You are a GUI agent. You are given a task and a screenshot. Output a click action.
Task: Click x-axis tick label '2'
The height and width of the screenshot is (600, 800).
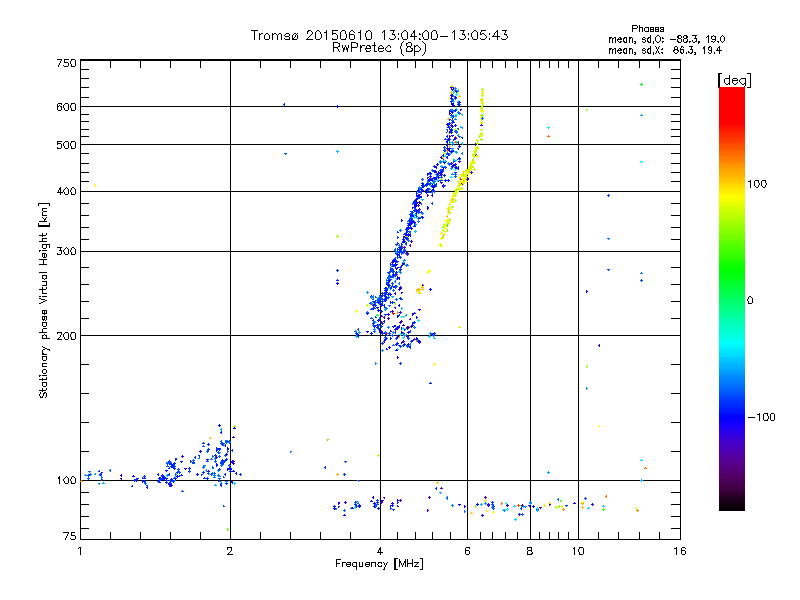coord(230,551)
